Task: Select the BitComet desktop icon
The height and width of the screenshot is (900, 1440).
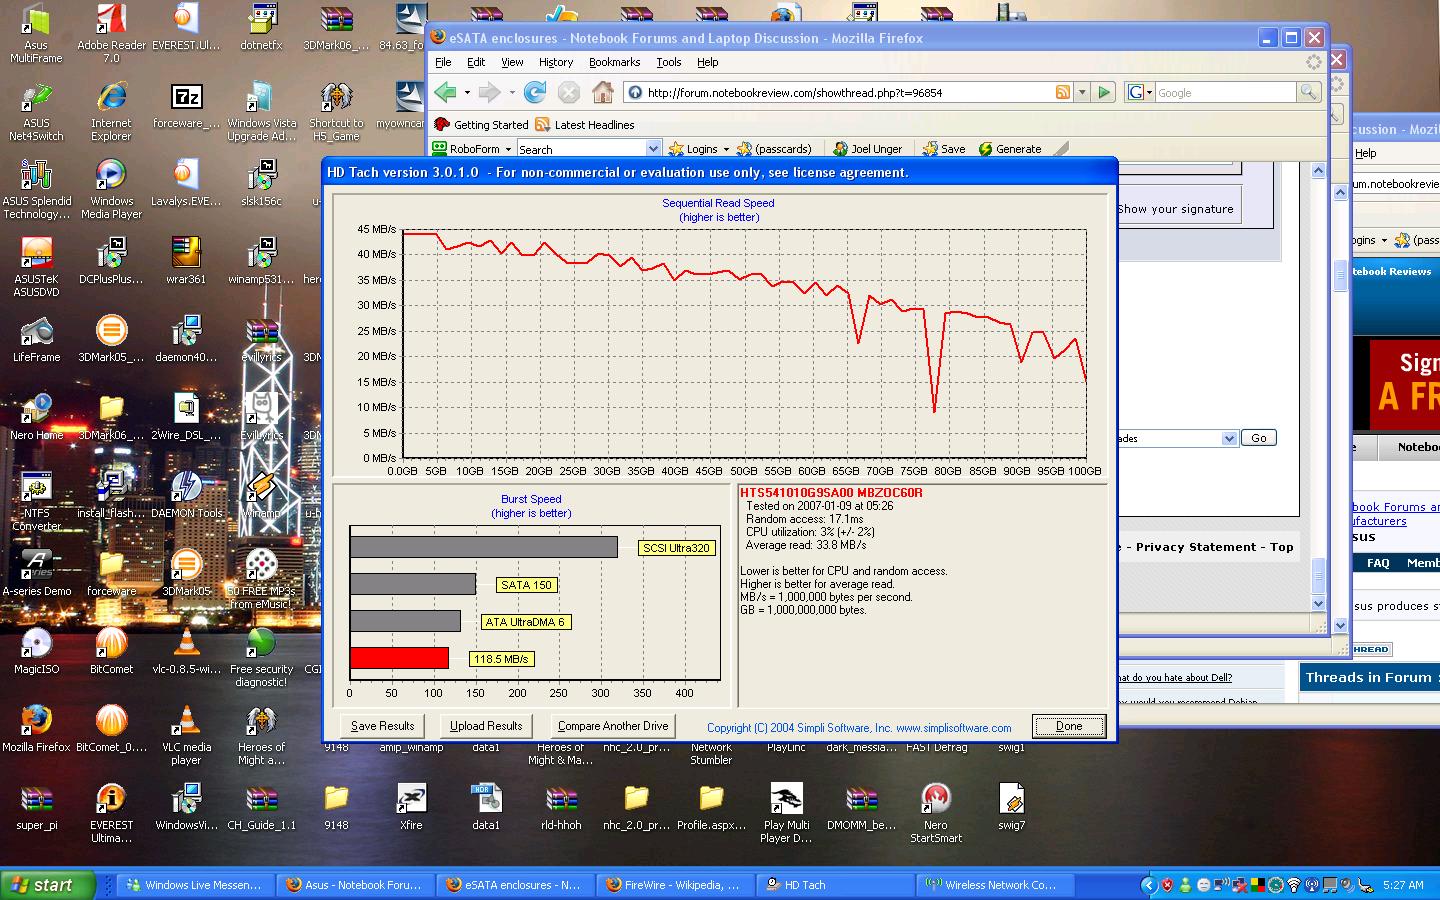Action: point(111,651)
